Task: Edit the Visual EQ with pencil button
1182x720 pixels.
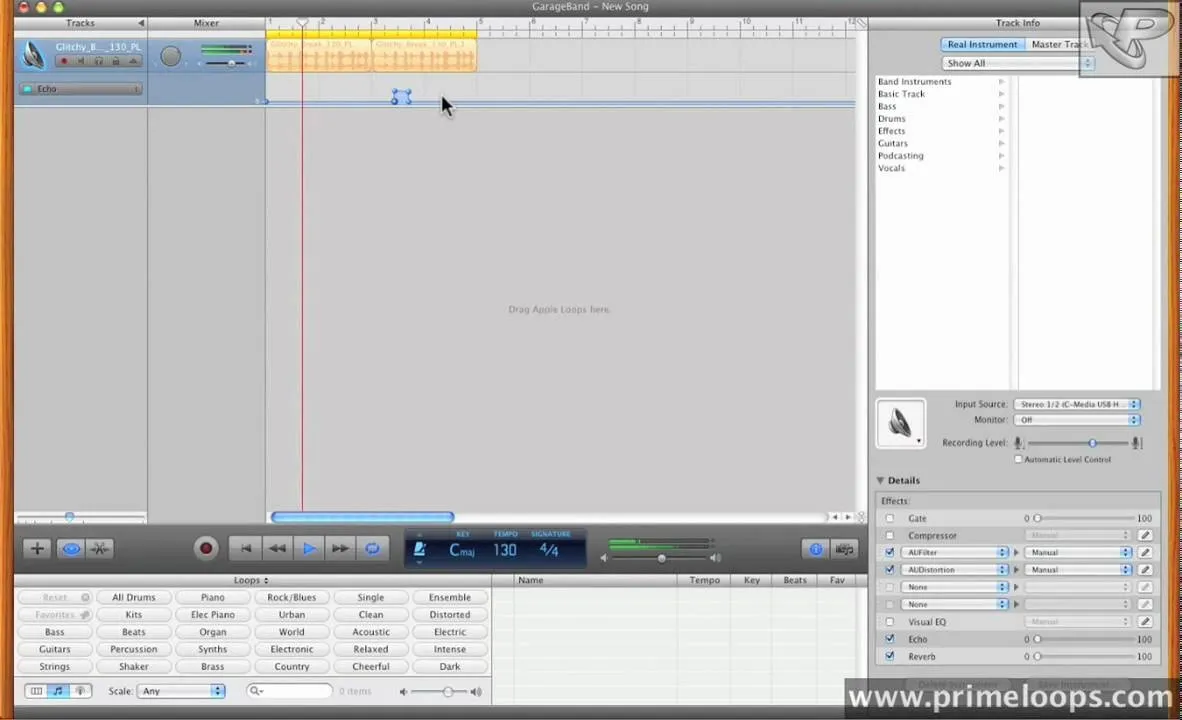Action: click(1145, 622)
